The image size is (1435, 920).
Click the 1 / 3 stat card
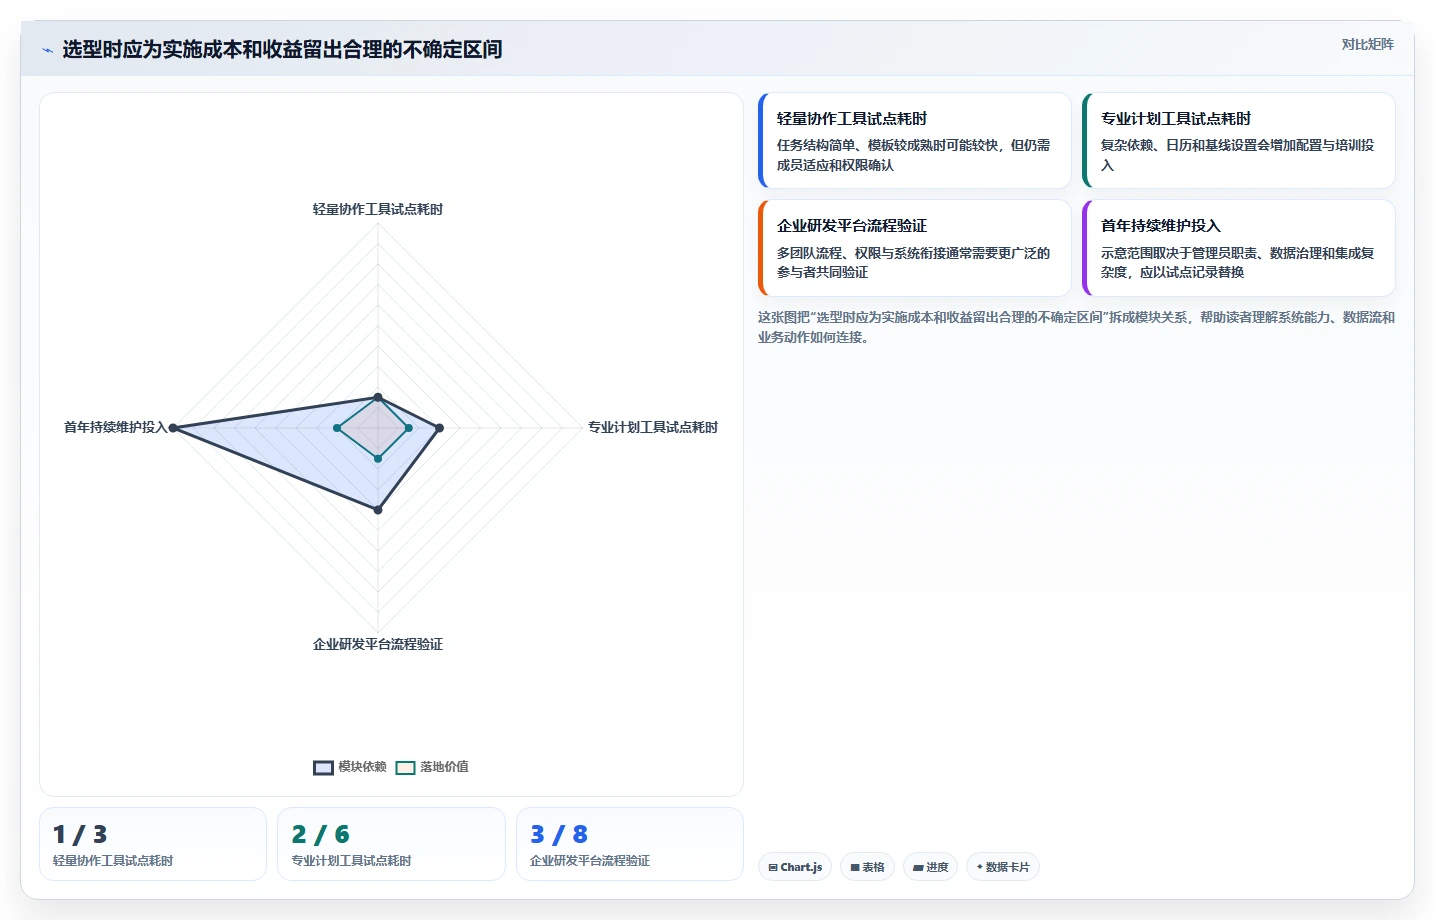click(x=153, y=844)
